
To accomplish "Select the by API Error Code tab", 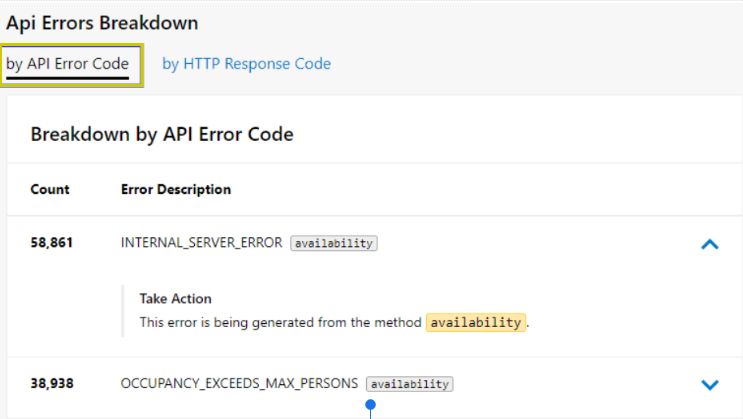I will point(68,64).
